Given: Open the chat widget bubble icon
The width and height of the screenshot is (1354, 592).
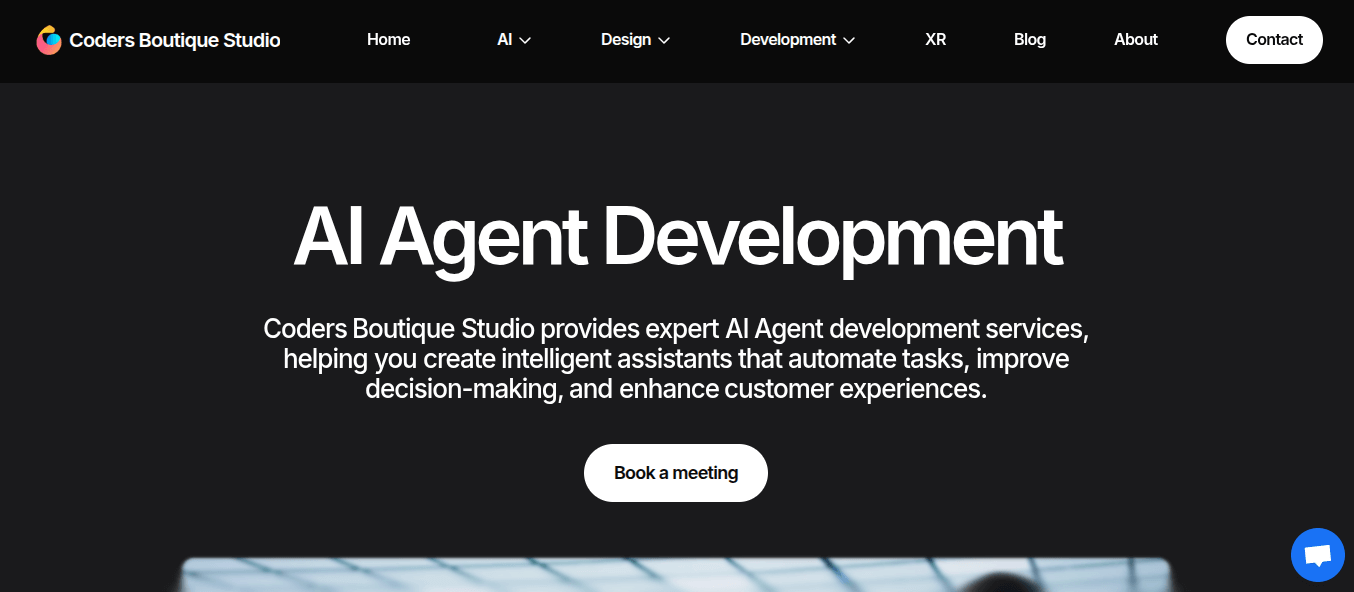Looking at the screenshot, I should point(1318,555).
